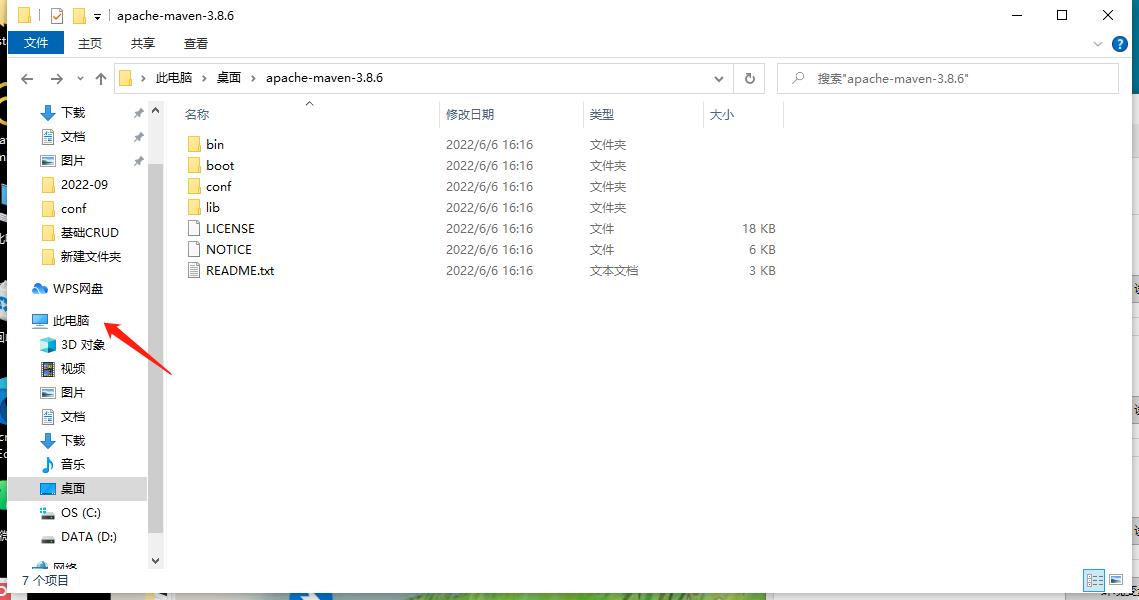Click the 18 KB size of LICENSE
This screenshot has height=600, width=1139.
tap(758, 228)
